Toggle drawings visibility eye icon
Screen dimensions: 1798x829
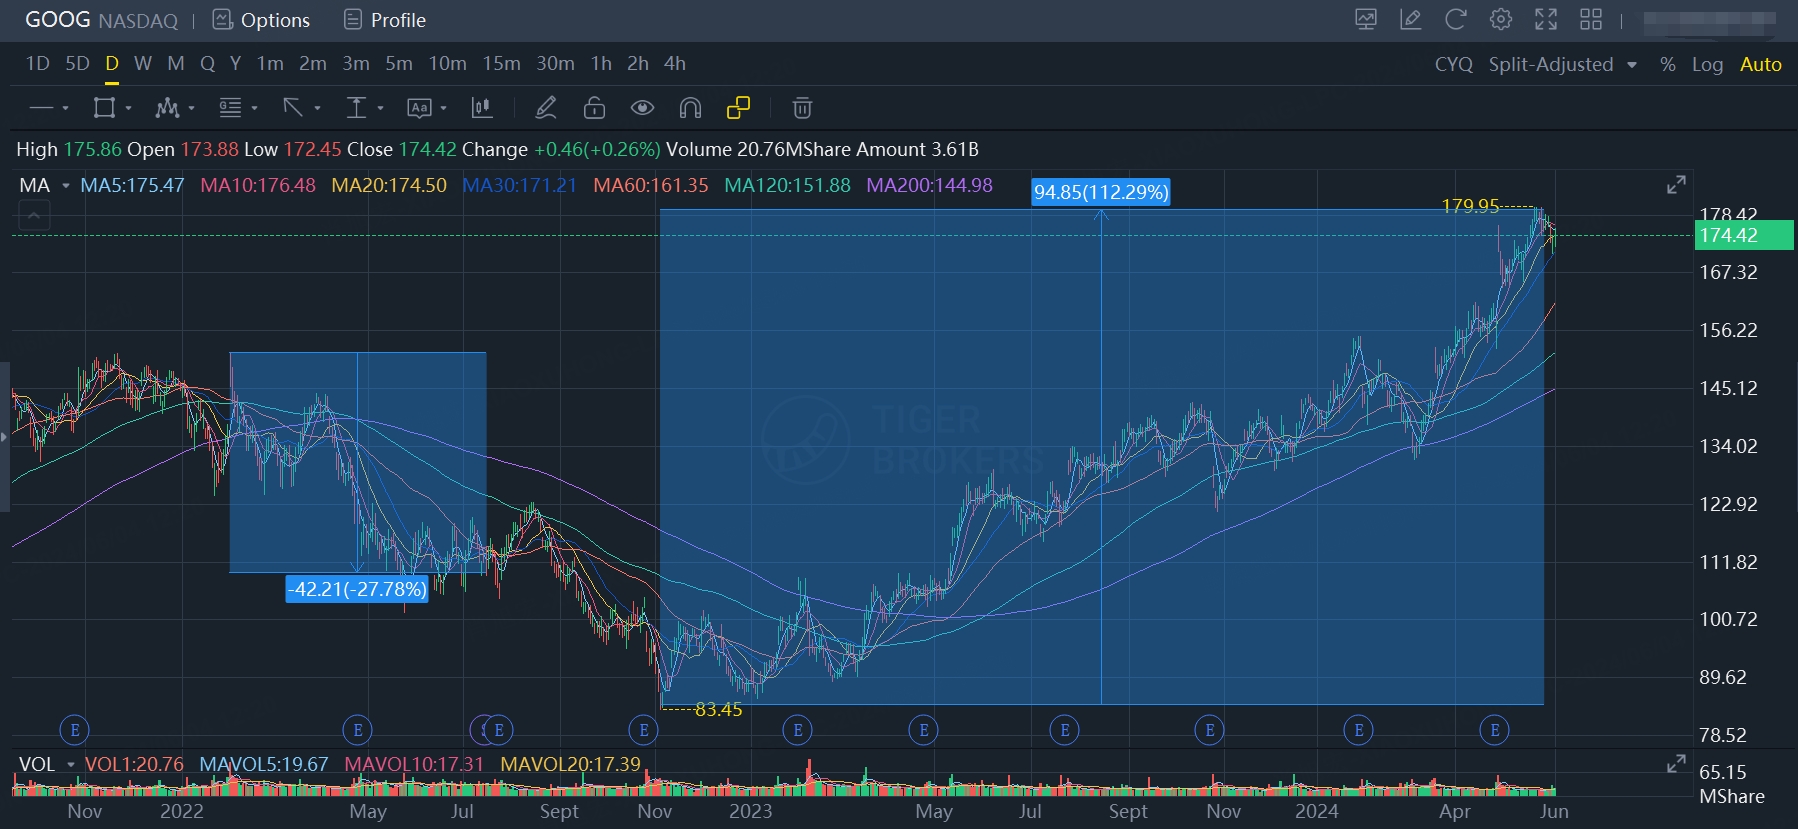[x=643, y=108]
